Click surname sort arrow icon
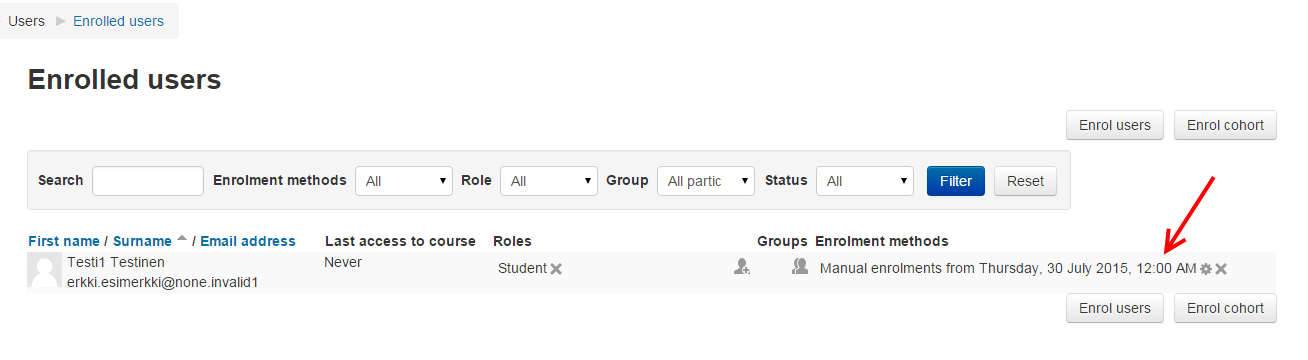This screenshot has height=360, width=1308. click(x=182, y=239)
